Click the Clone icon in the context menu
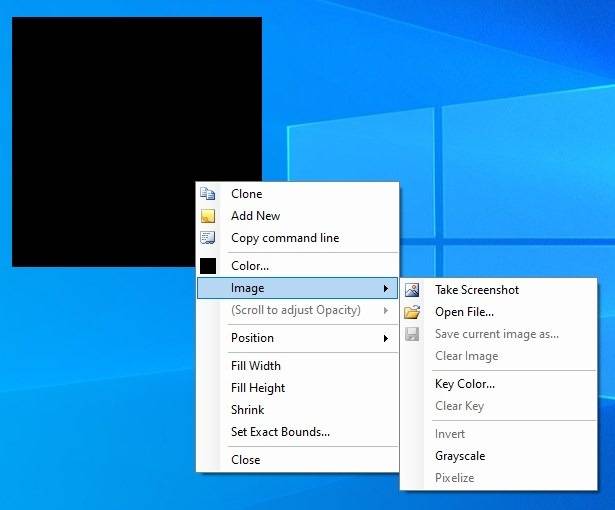The image size is (615, 510). click(x=207, y=193)
